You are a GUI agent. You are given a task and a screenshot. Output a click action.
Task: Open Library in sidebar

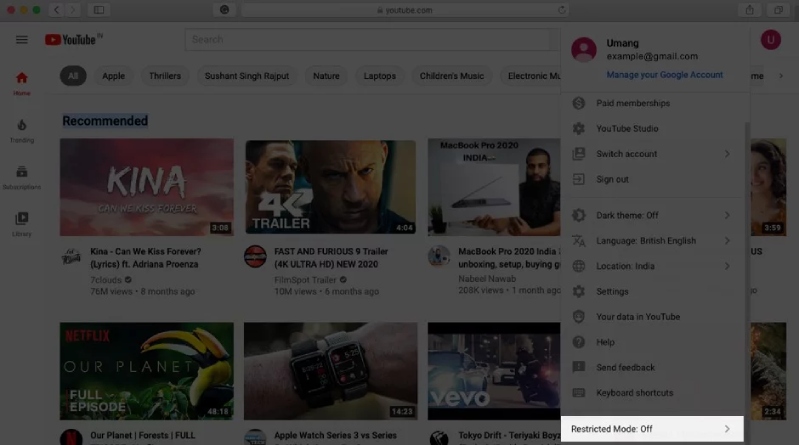(x=21, y=224)
